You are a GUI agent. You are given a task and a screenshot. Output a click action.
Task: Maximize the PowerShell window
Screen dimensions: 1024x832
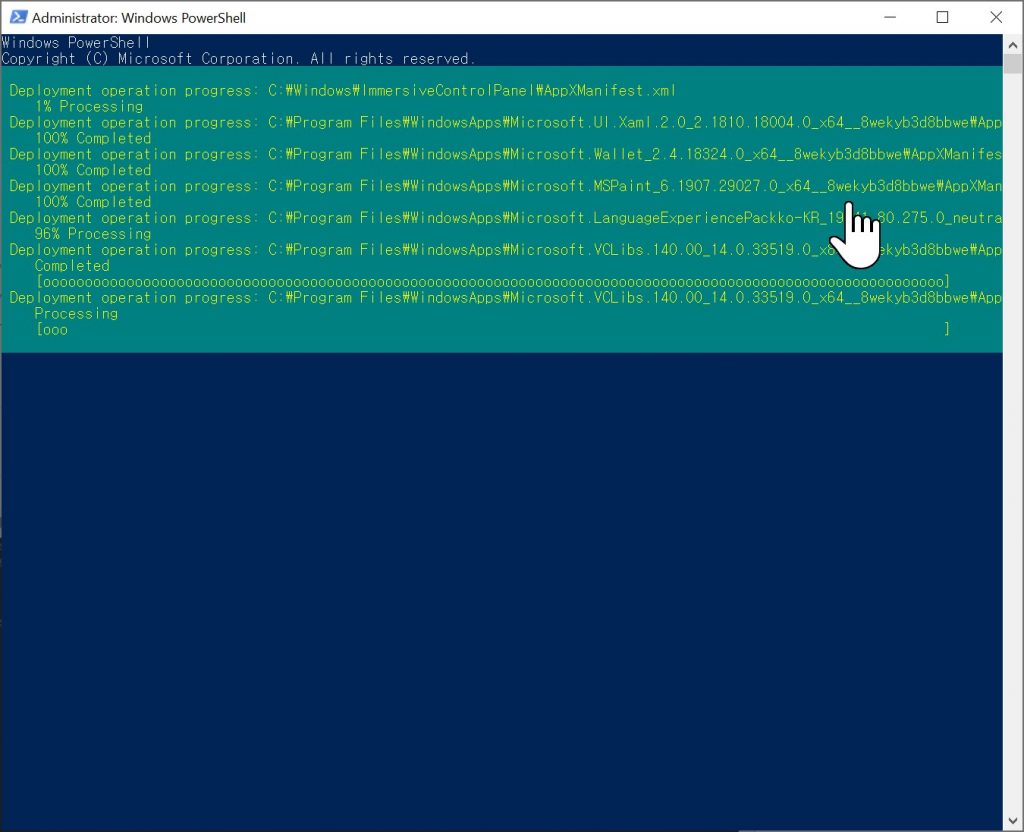pyautogui.click(x=942, y=17)
